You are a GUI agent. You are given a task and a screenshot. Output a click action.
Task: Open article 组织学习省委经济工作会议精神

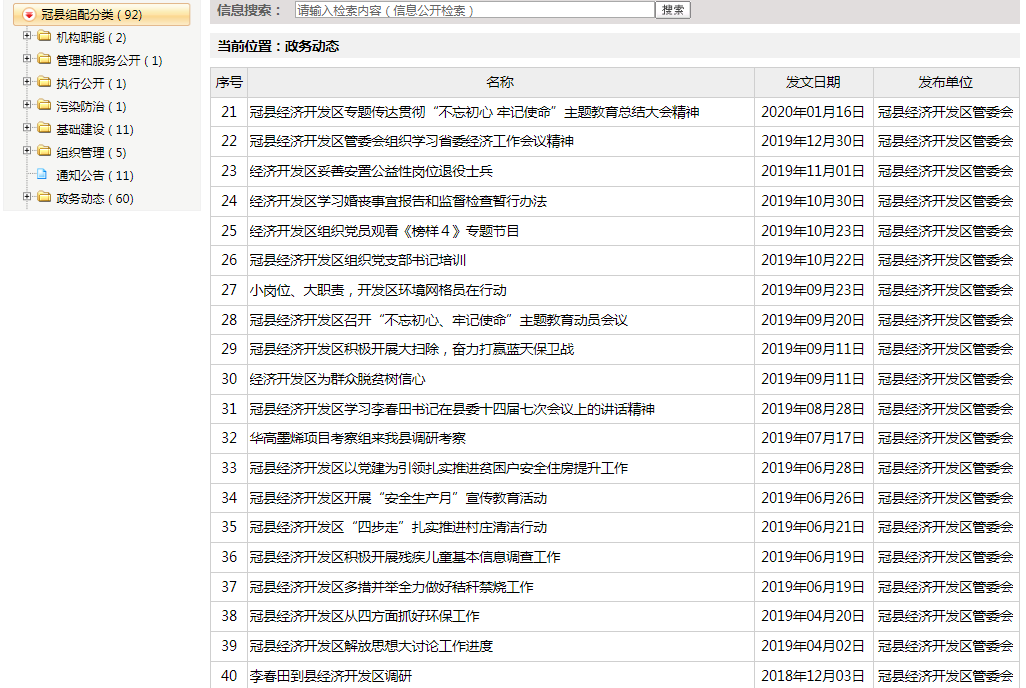(x=412, y=141)
